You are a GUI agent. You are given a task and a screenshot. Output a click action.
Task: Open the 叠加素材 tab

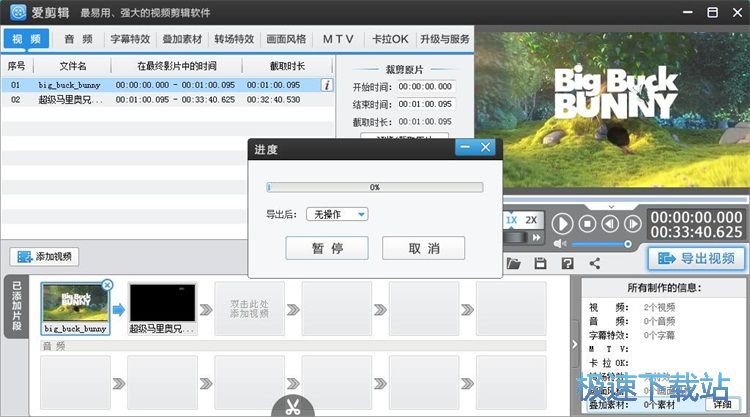click(182, 39)
